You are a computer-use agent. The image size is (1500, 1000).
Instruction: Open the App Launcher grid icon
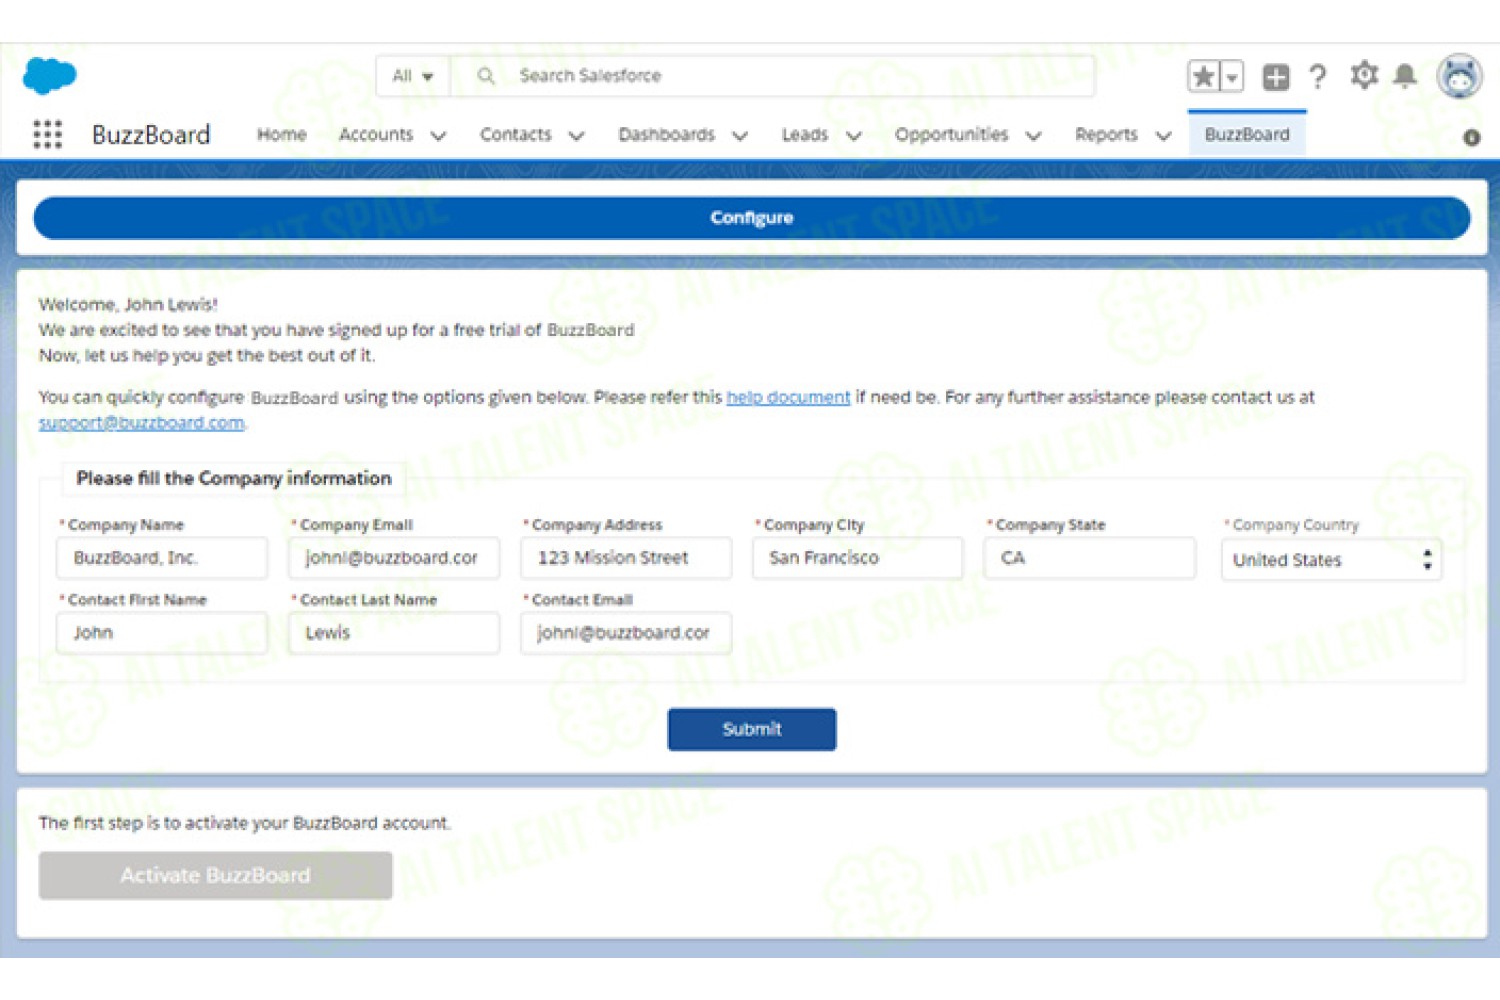click(47, 134)
